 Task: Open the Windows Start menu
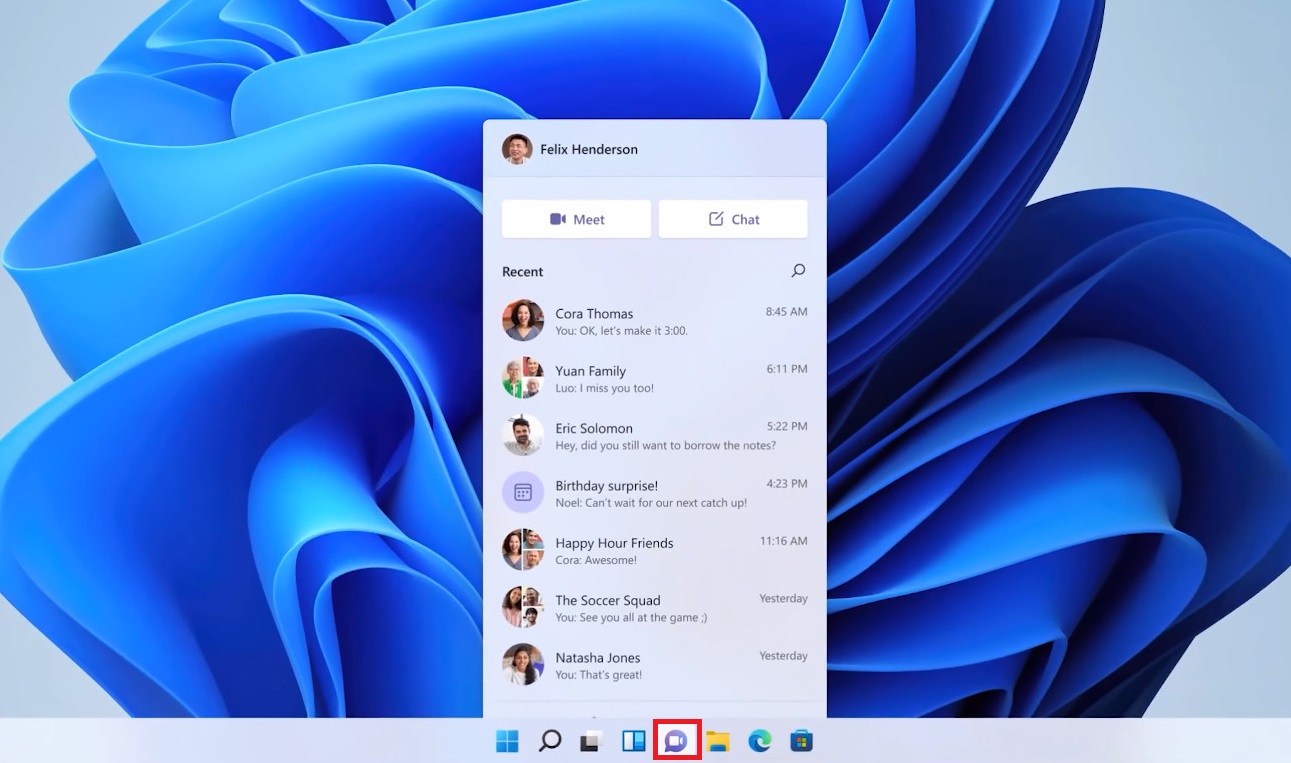508,741
